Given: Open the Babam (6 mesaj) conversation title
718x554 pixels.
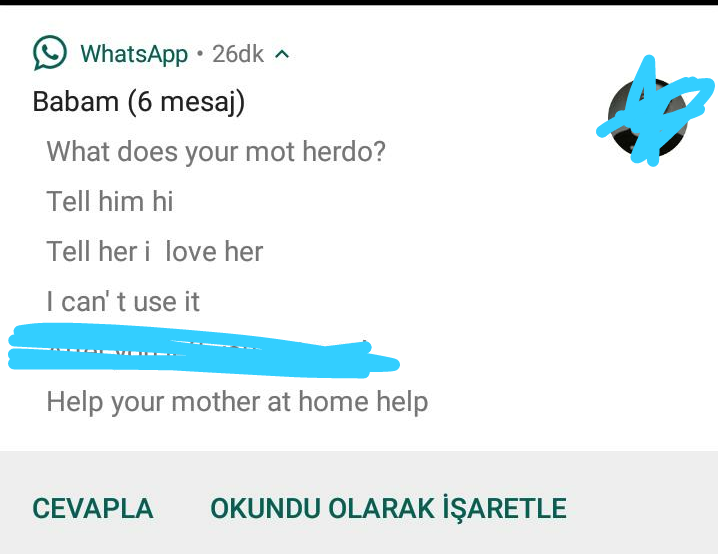Looking at the screenshot, I should tap(139, 102).
